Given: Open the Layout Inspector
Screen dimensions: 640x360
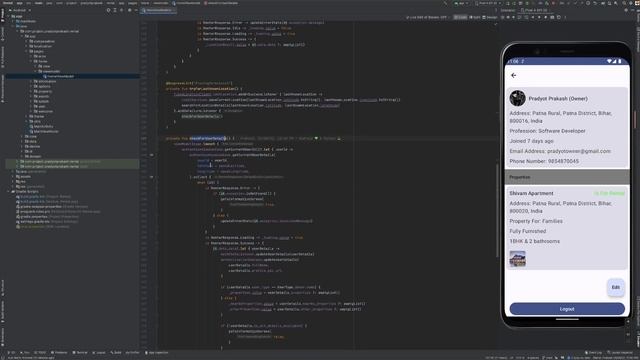Looking at the screenshot, I should point(620,352).
